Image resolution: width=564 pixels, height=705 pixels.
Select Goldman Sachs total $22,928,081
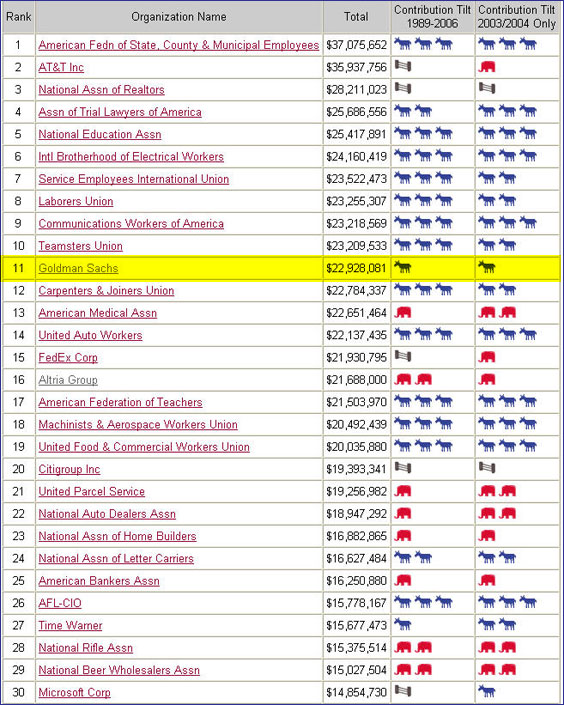click(357, 268)
